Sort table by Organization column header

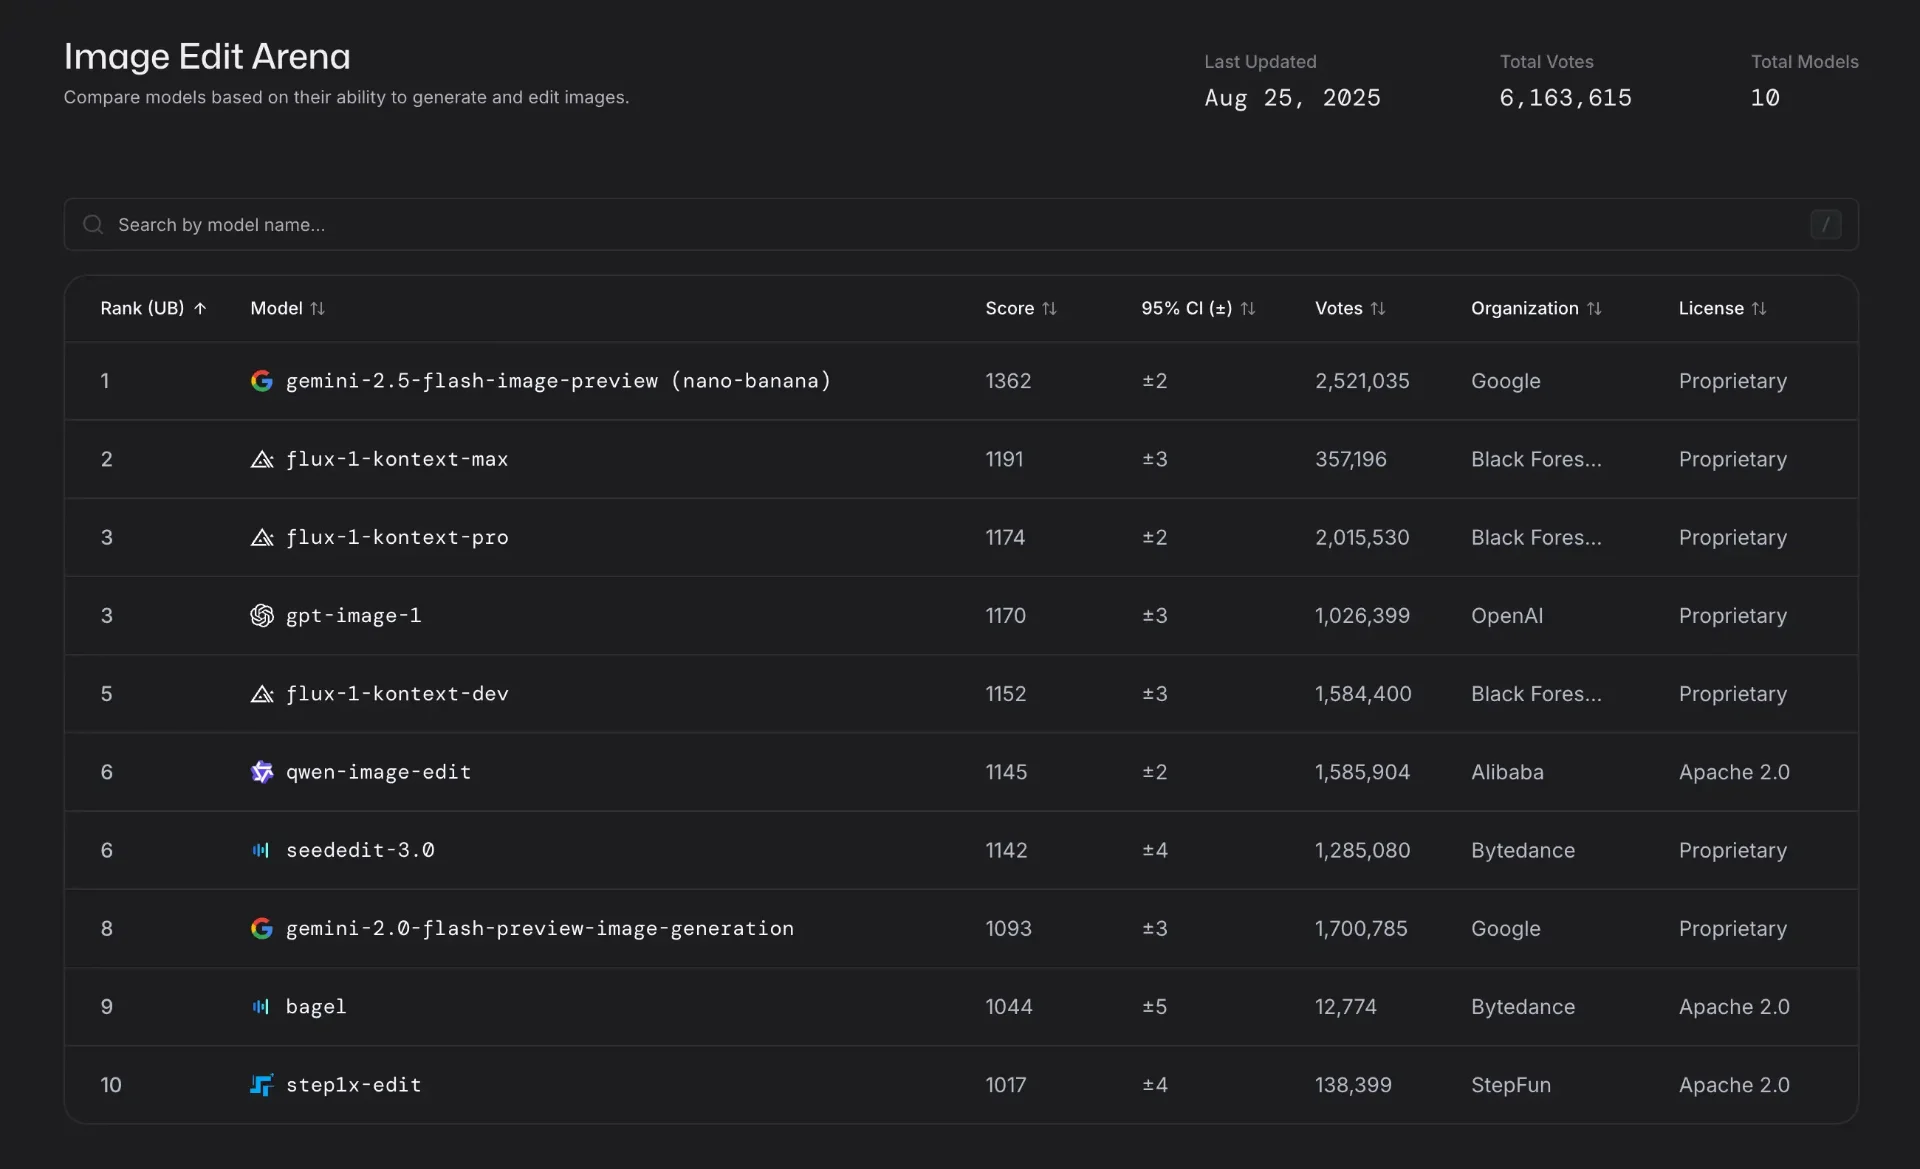[1536, 308]
